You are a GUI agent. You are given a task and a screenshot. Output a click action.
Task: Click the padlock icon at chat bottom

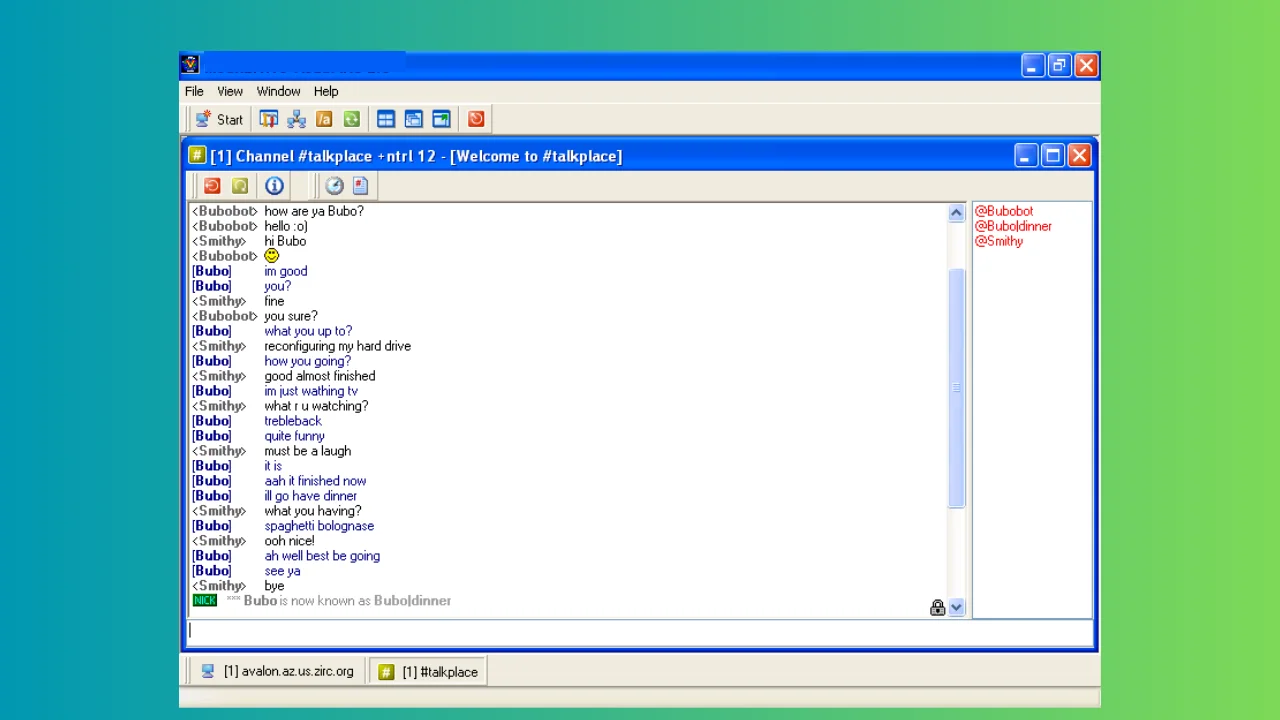937,607
